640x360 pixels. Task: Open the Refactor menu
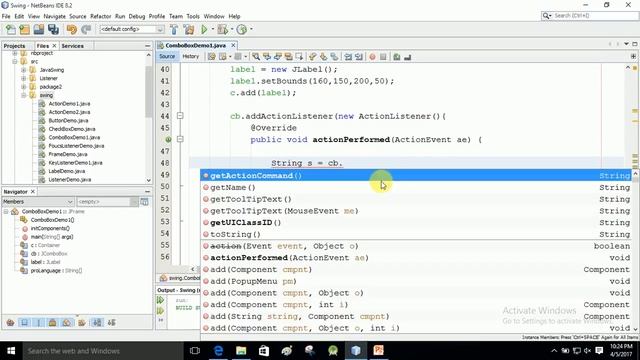[x=100, y=16]
